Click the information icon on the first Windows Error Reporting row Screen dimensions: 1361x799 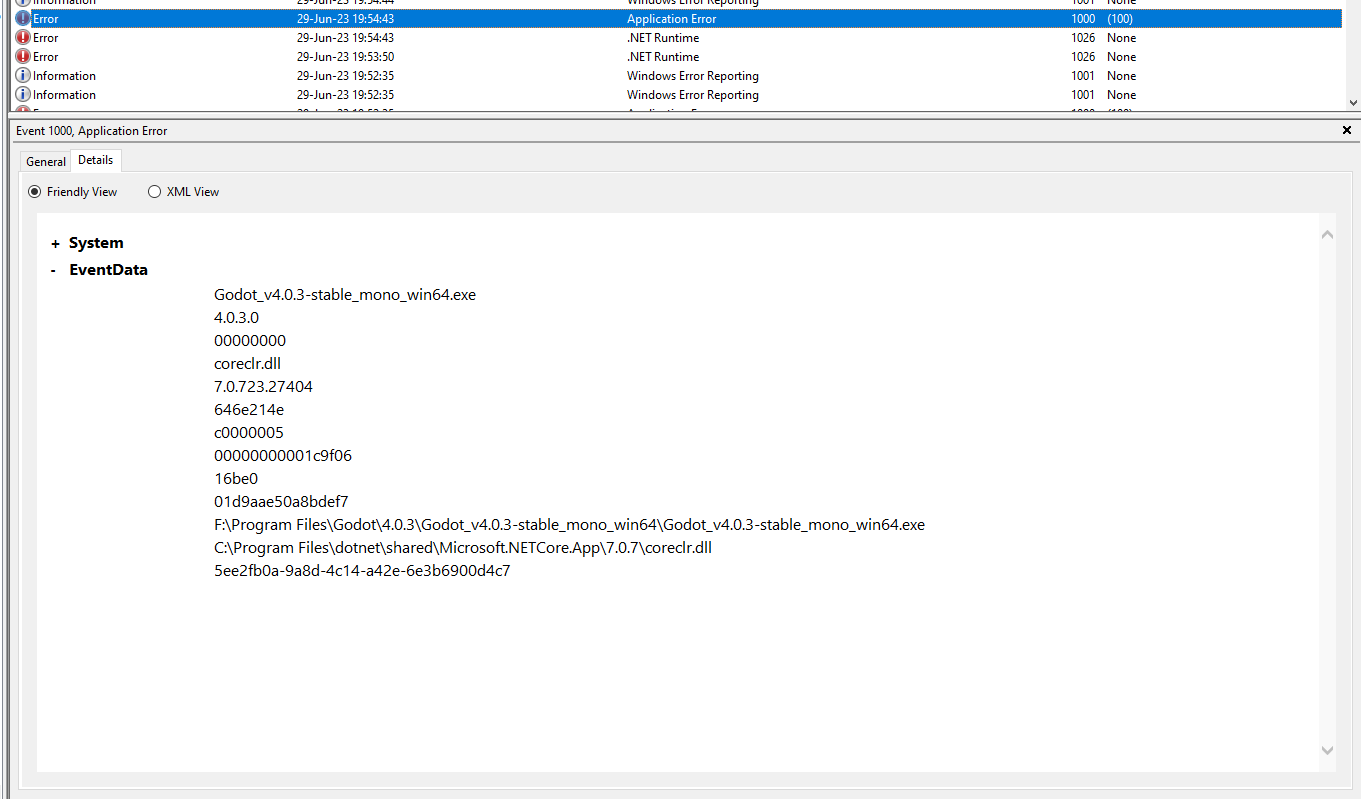click(x=23, y=75)
